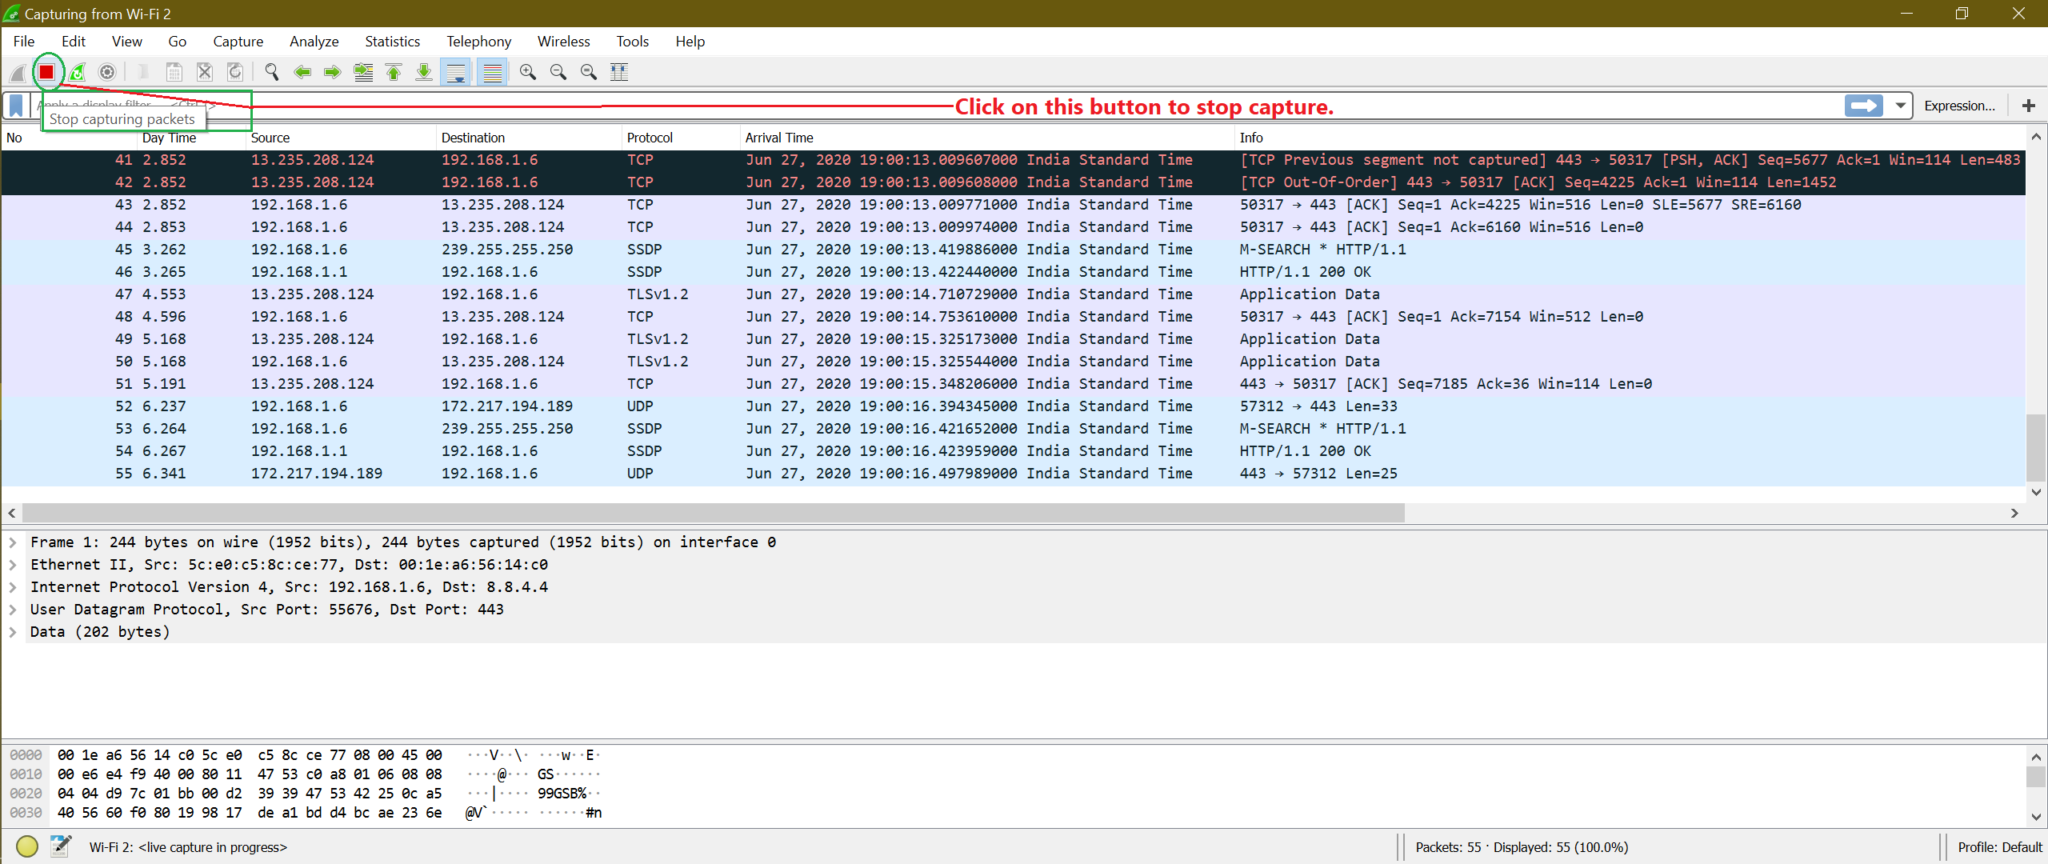The width and height of the screenshot is (2048, 864).
Task: Open the View menu
Action: pyautogui.click(x=127, y=41)
